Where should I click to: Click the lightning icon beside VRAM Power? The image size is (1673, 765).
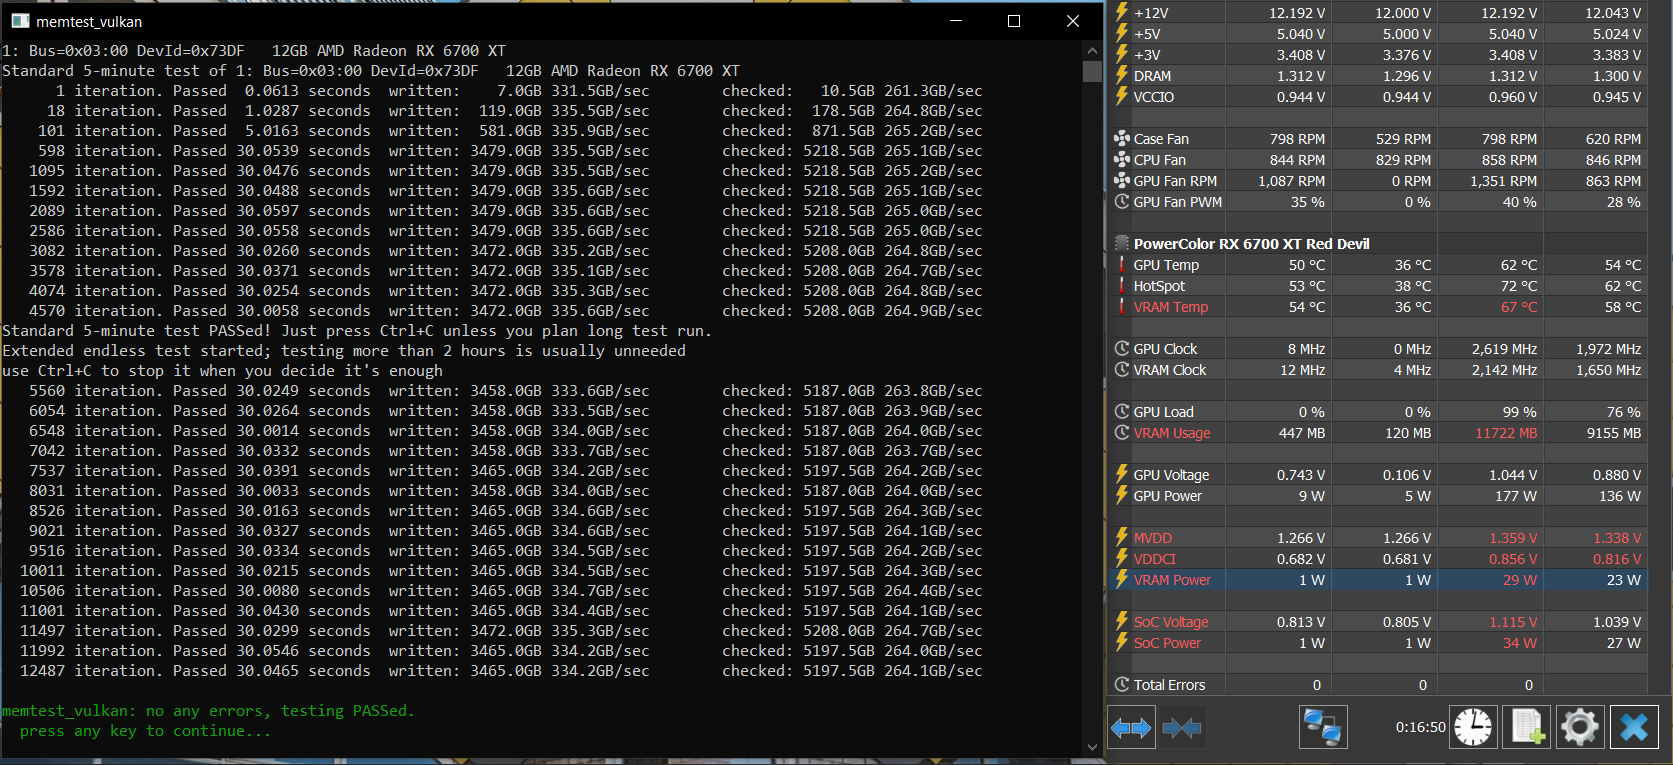[1122, 580]
